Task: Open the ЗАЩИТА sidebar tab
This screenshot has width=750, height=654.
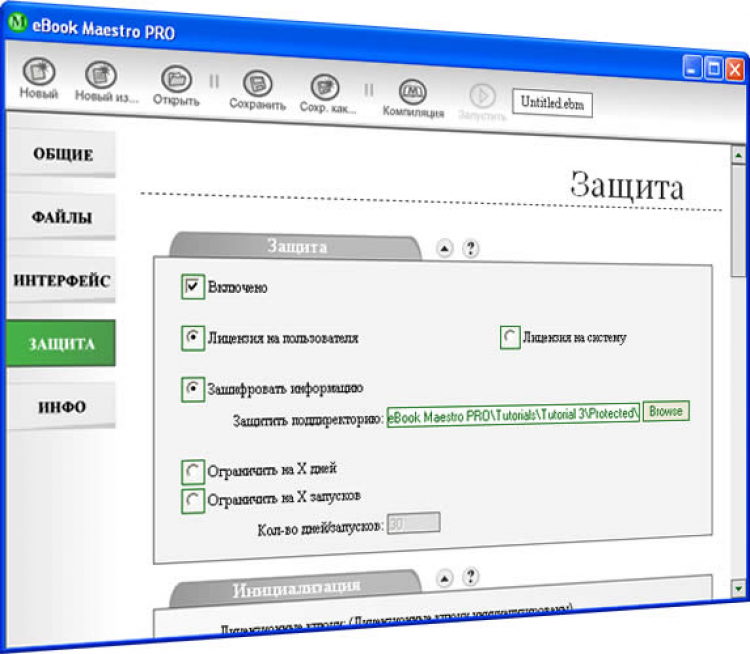Action: pyautogui.click(x=61, y=343)
